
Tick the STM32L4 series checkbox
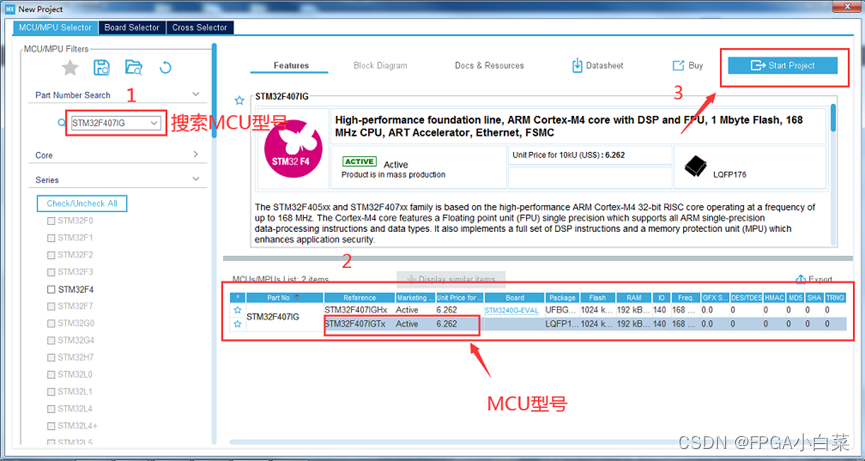[x=51, y=409]
